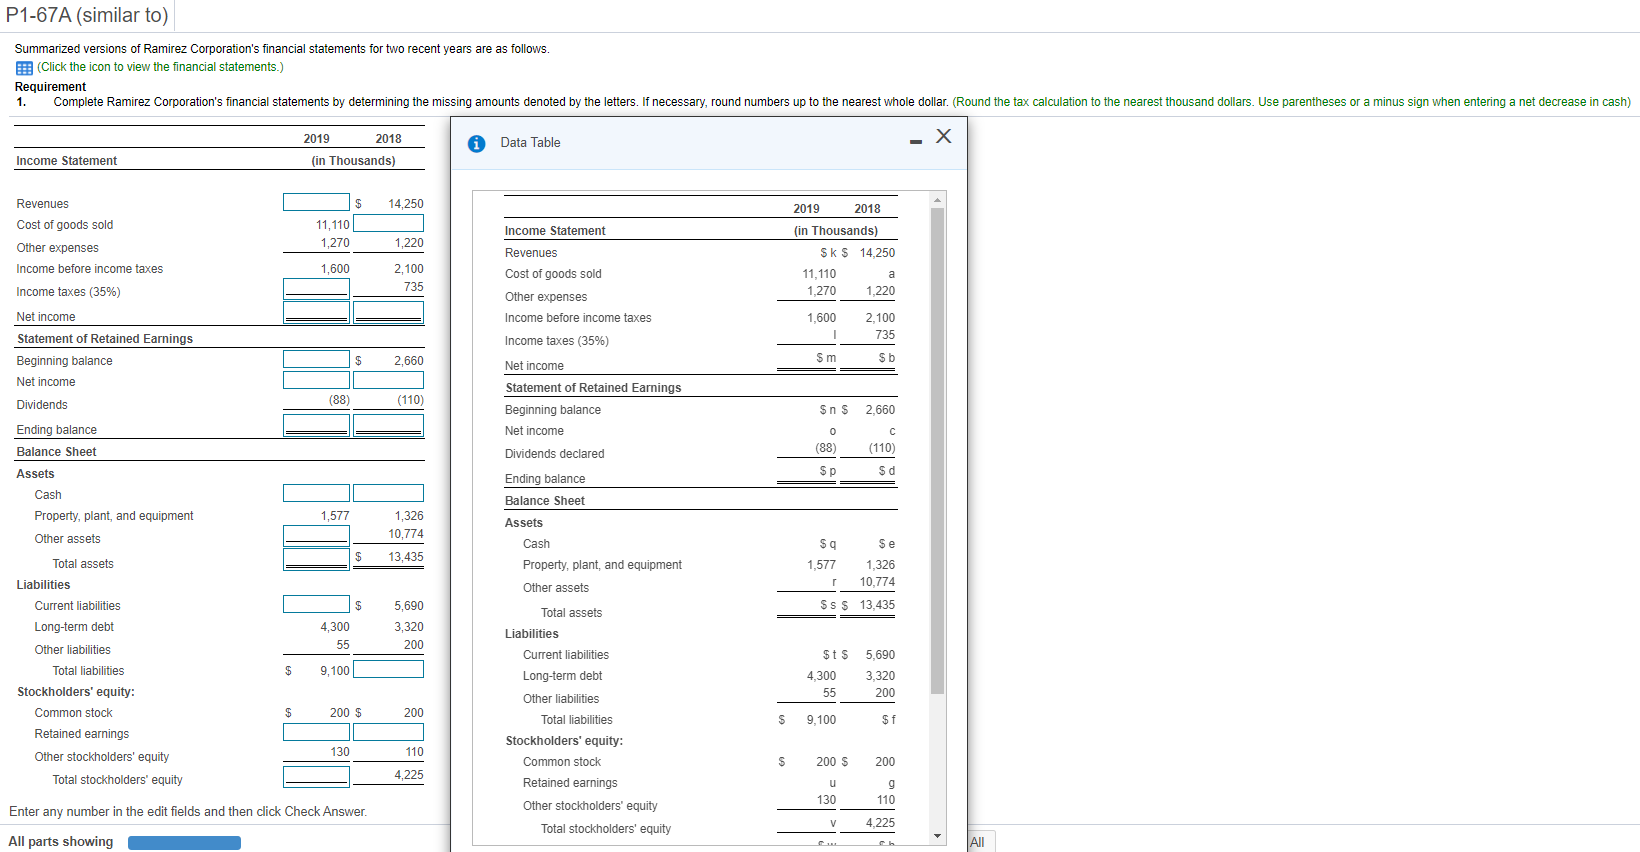Viewport: 1640px width, 852px height.
Task: Click 'Balance Sheet' heading in the main statement
Action: pyautogui.click(x=56, y=452)
